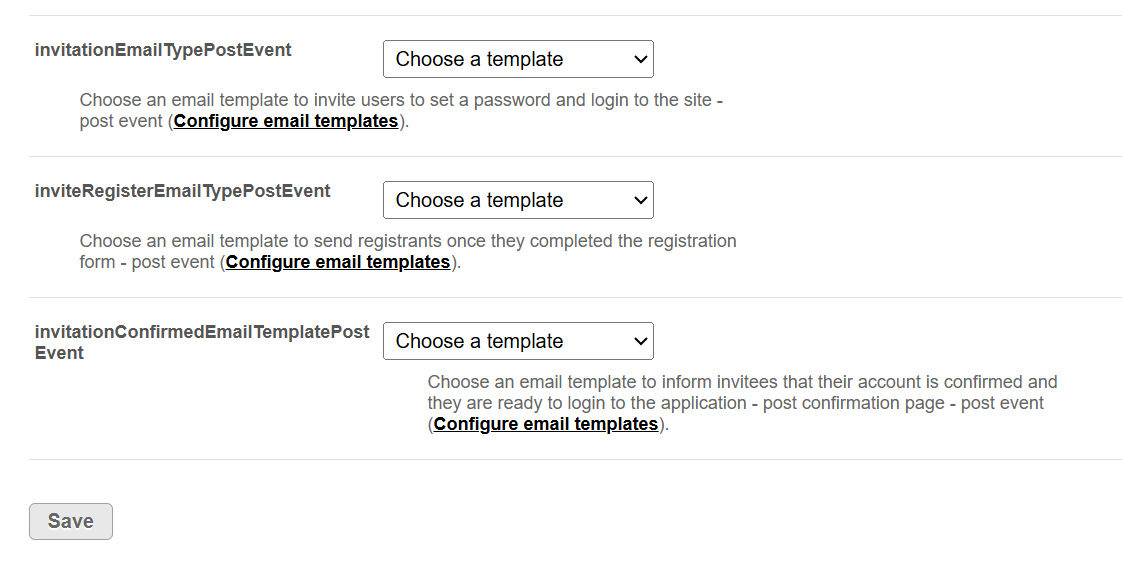Click the invitationEmailTypePostEvent field label

click(x=163, y=50)
